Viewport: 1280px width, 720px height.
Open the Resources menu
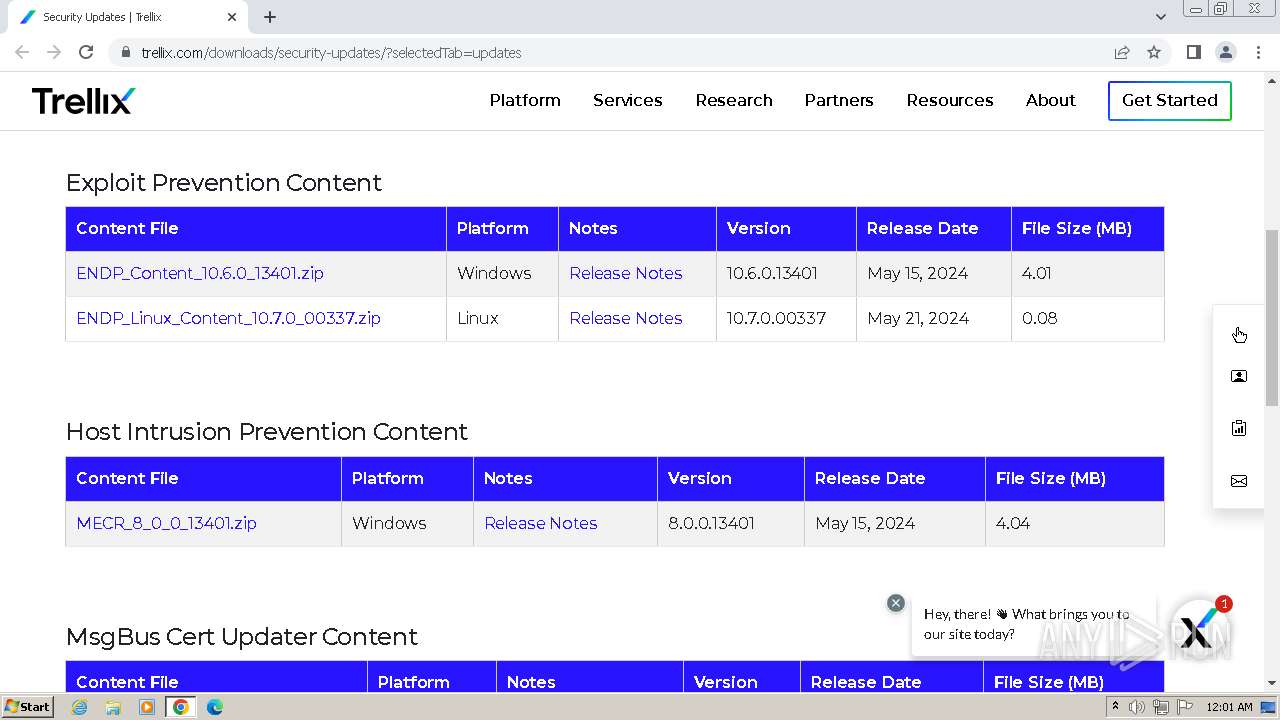pos(950,100)
